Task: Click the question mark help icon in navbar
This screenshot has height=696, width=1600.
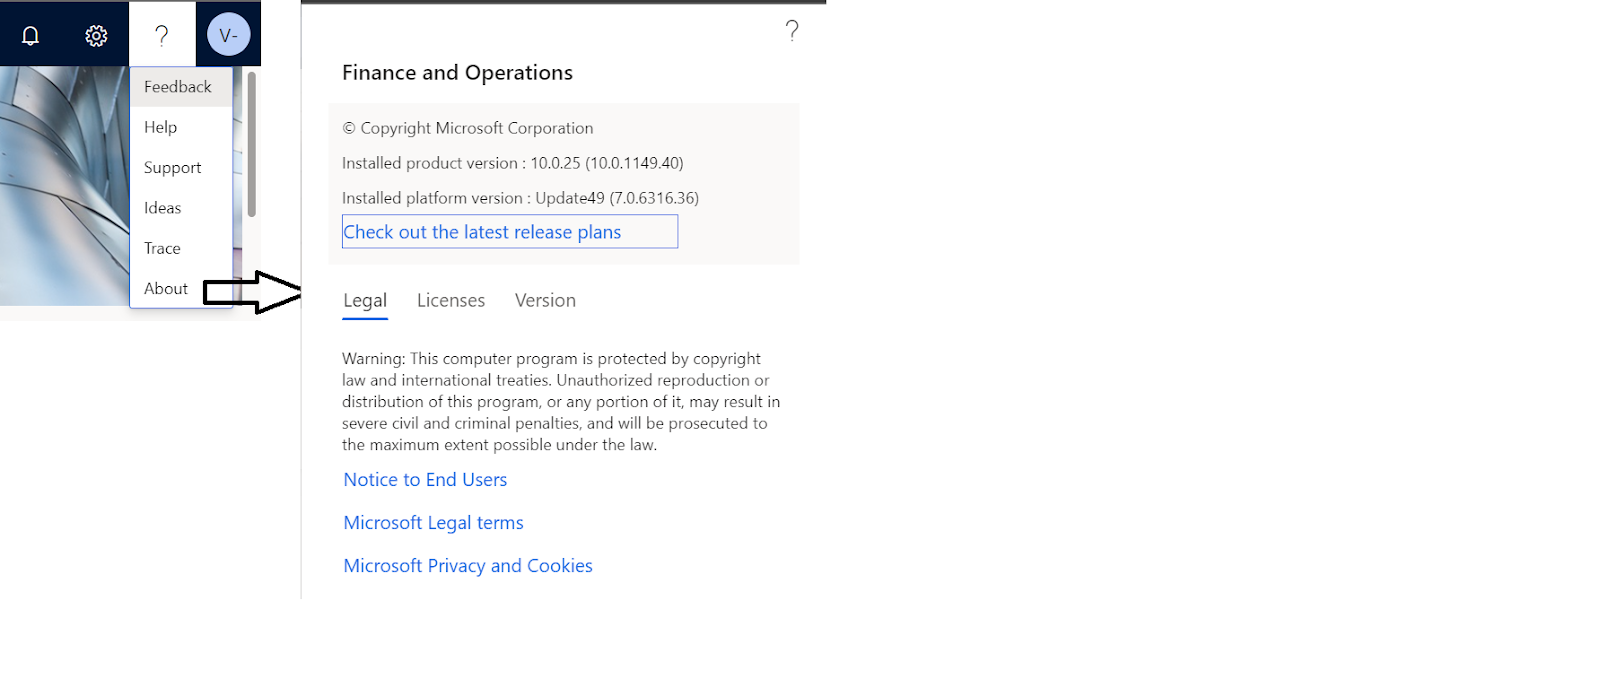Action: [x=162, y=35]
